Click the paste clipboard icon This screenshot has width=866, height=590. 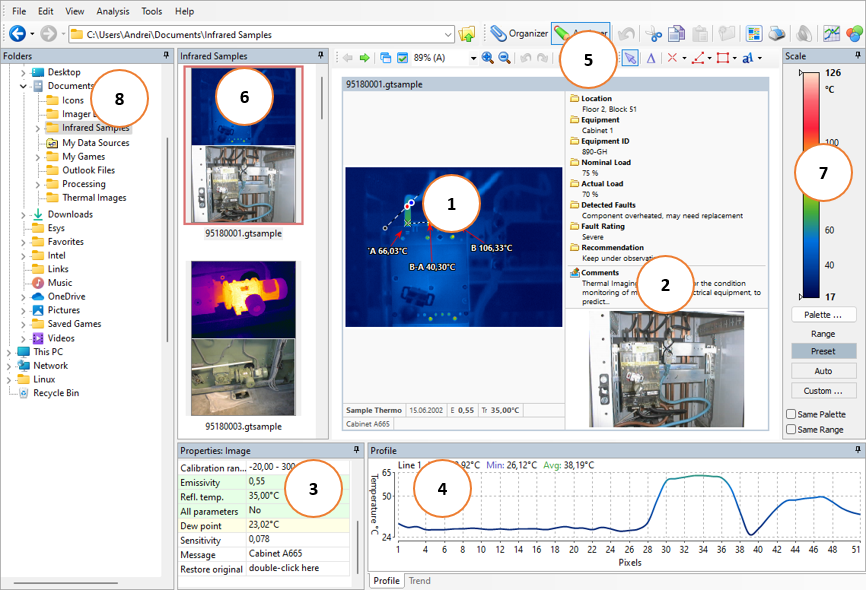coord(700,34)
